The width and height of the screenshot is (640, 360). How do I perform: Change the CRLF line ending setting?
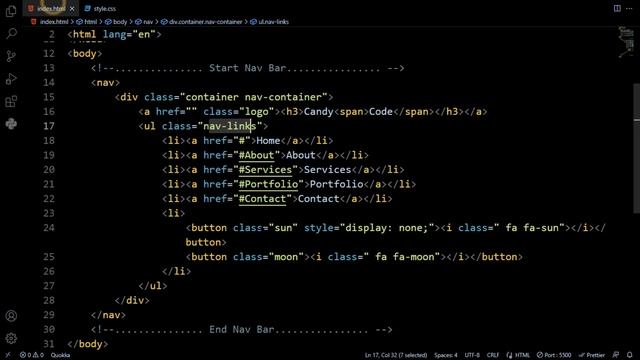tap(493, 355)
